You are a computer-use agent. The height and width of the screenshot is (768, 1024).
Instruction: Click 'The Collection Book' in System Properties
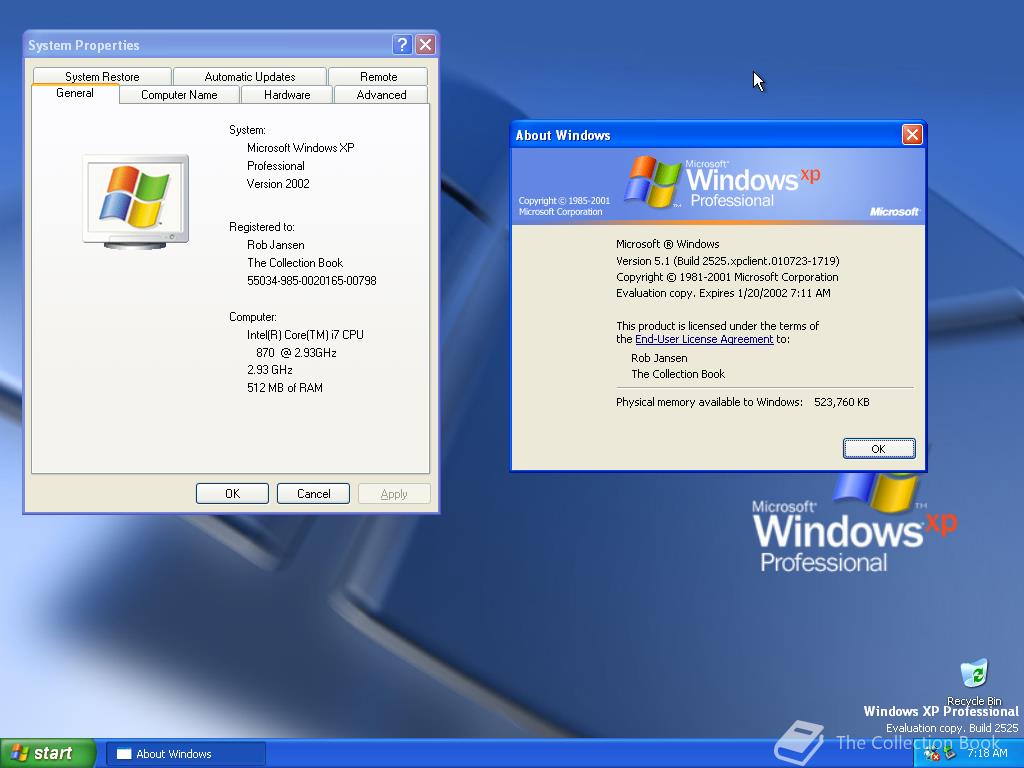(x=295, y=263)
